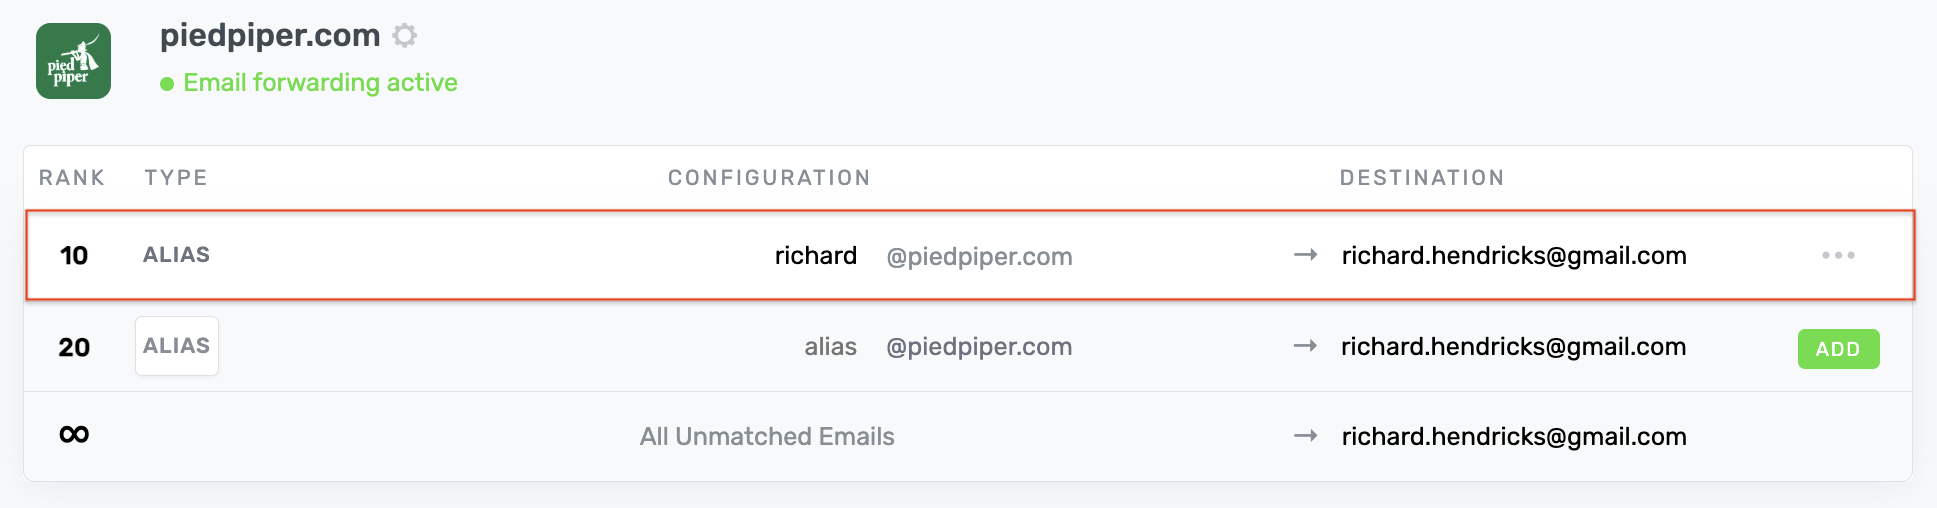This screenshot has width=1937, height=508.
Task: Click the arrow in the unmatched emails row
Action: pos(1305,436)
